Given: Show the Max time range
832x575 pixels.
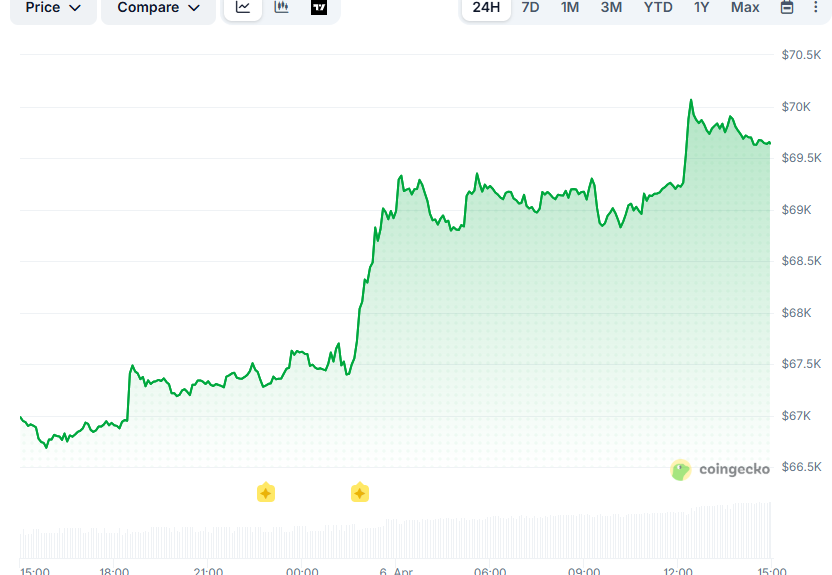Looking at the screenshot, I should (745, 8).
